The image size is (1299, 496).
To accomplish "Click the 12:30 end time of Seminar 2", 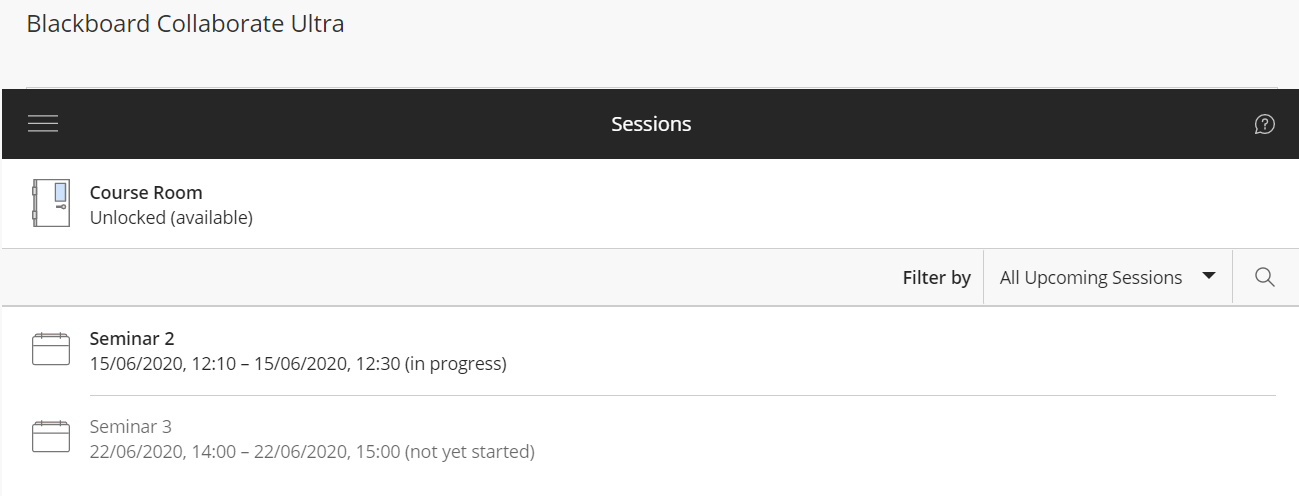I will coord(378,364).
